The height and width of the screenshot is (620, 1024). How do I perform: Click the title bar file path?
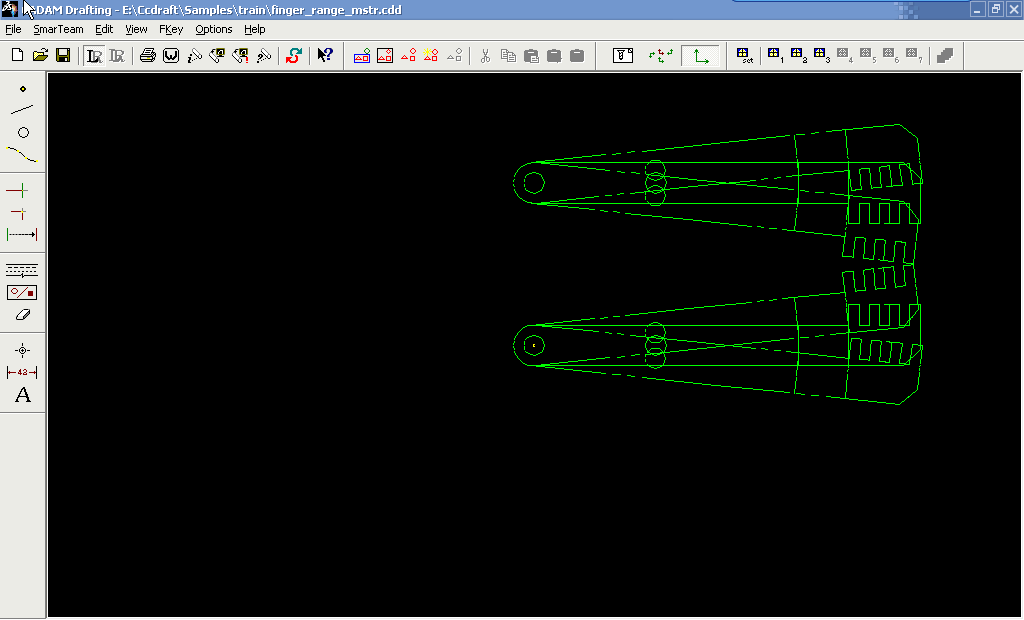262,10
